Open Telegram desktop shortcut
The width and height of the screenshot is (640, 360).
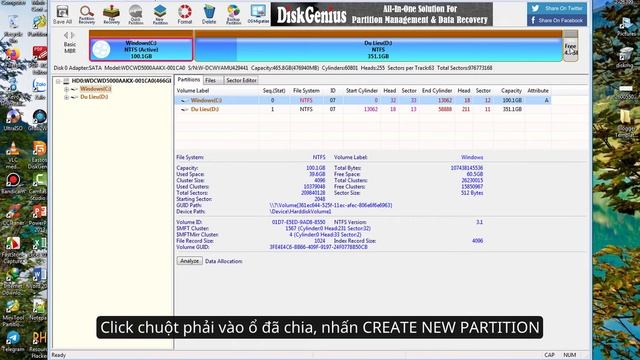(13, 341)
